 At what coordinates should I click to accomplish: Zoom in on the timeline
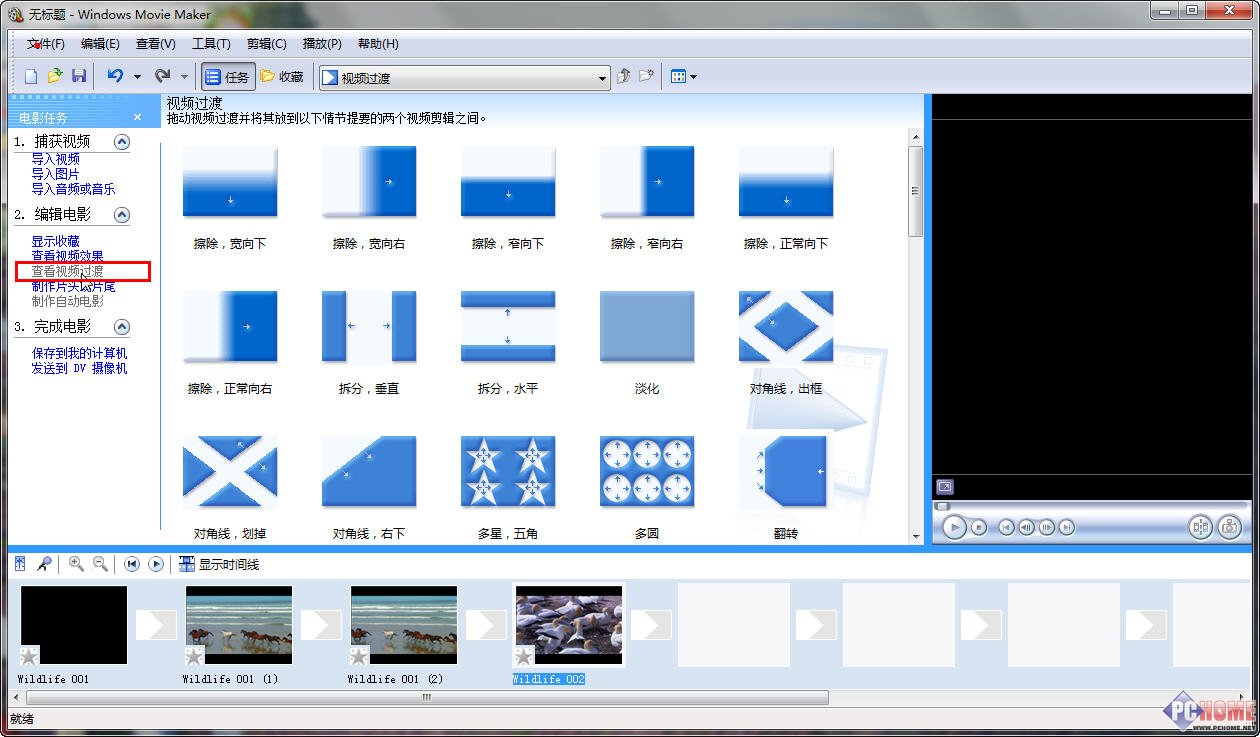75,563
